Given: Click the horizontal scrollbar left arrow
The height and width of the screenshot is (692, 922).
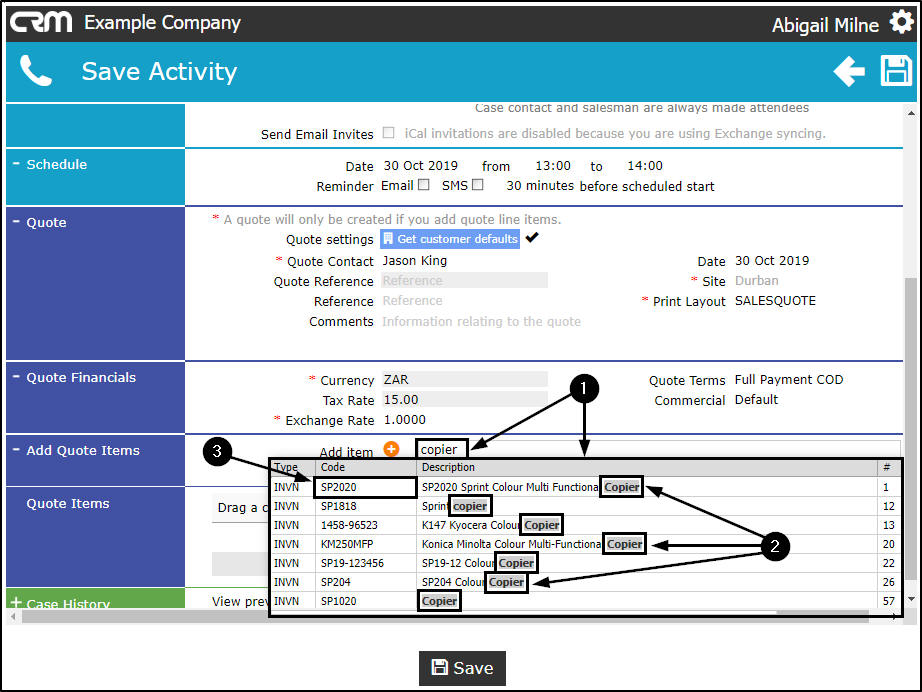Looking at the screenshot, I should 14,616.
